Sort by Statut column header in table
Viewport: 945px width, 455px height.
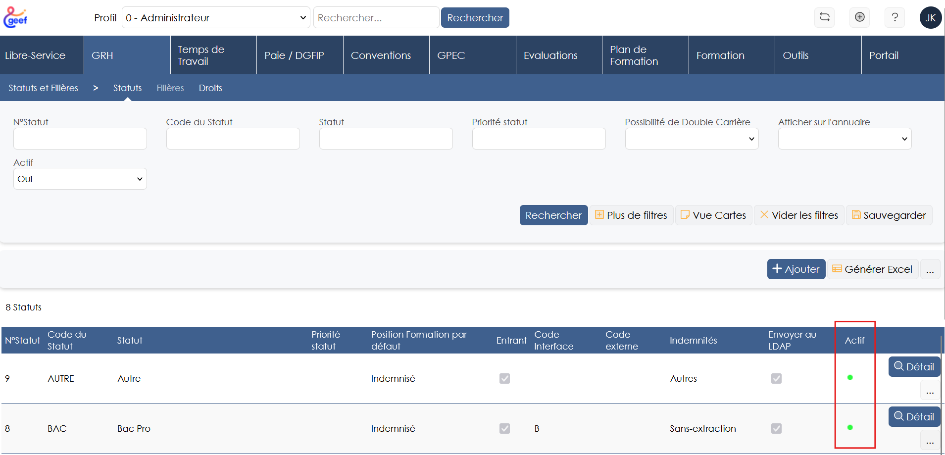pos(130,340)
